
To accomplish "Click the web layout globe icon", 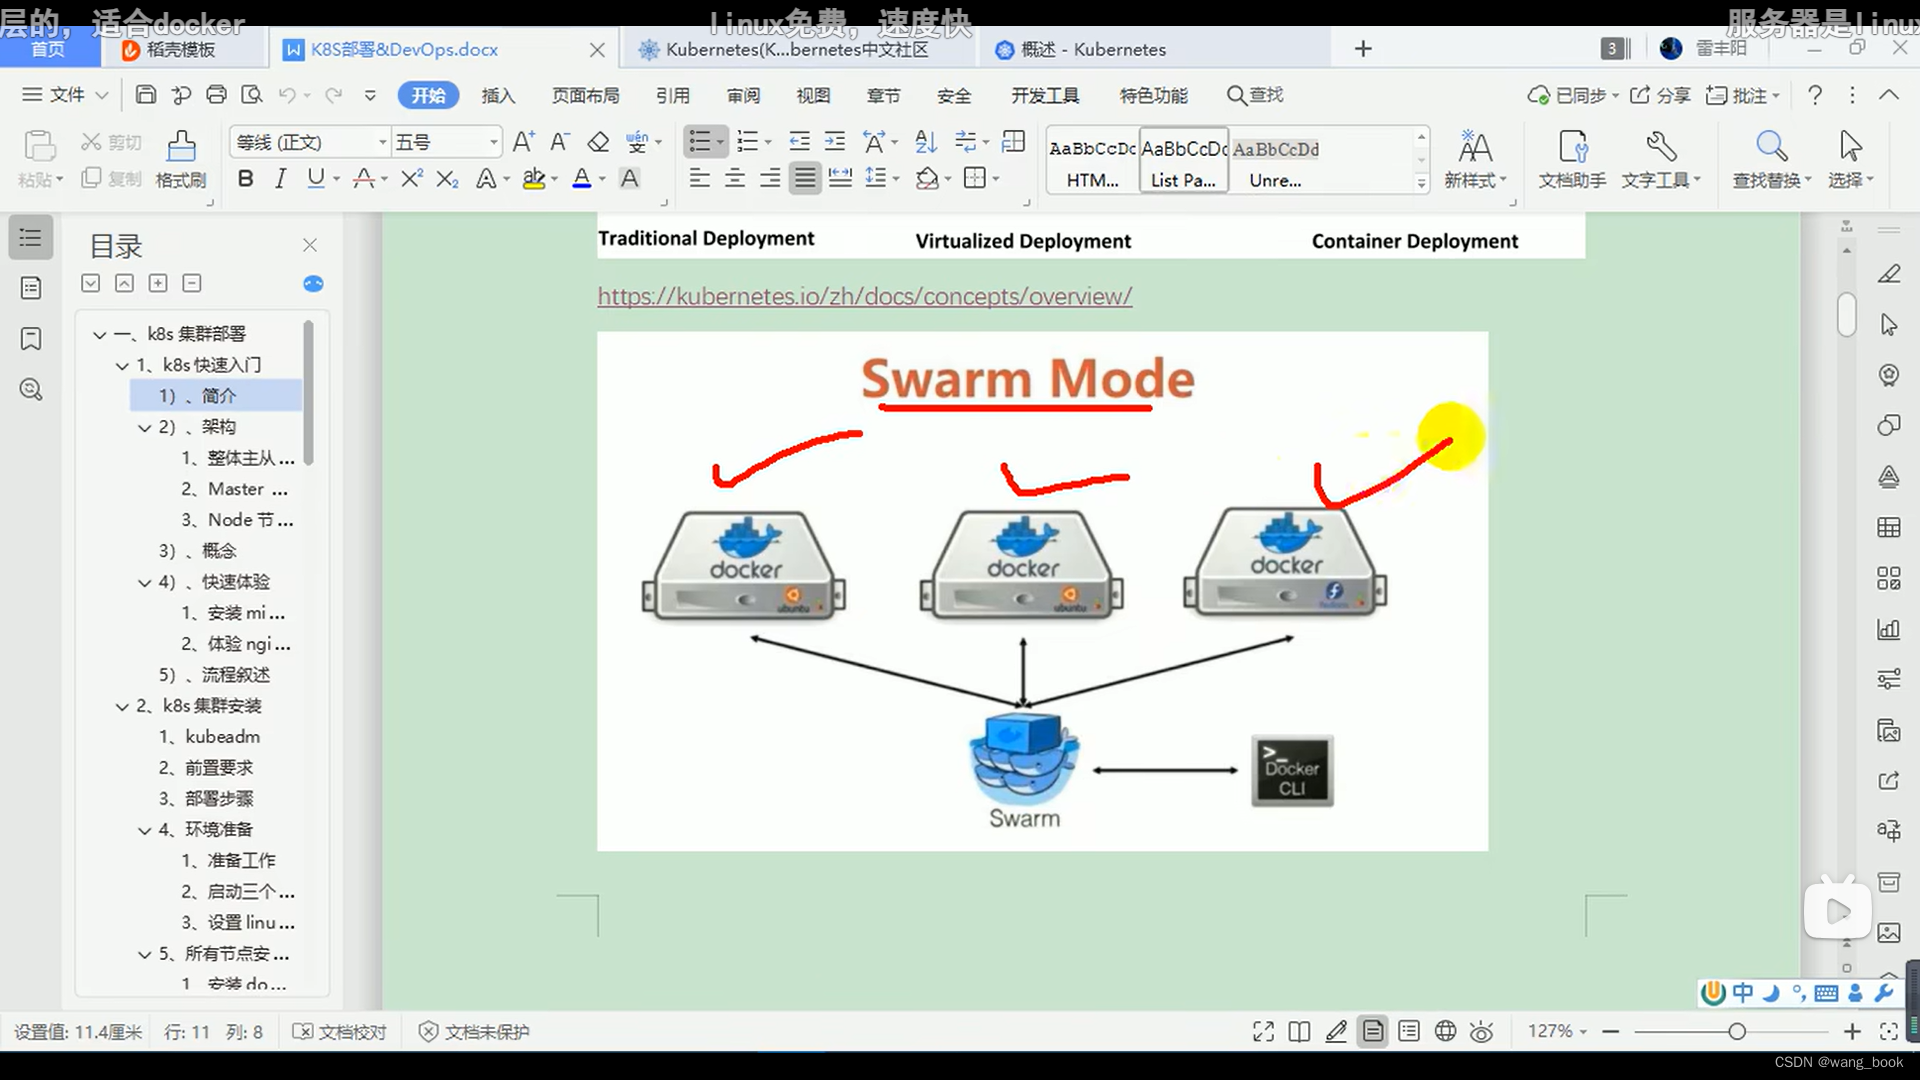I will tap(1445, 1032).
